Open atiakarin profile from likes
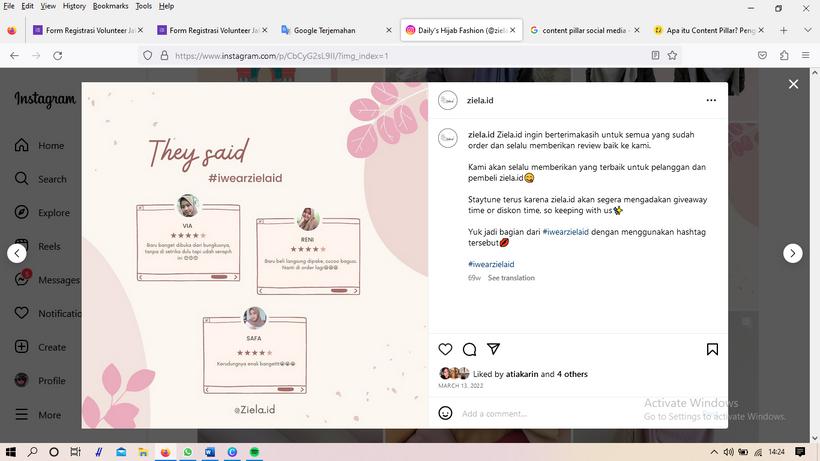 point(522,374)
